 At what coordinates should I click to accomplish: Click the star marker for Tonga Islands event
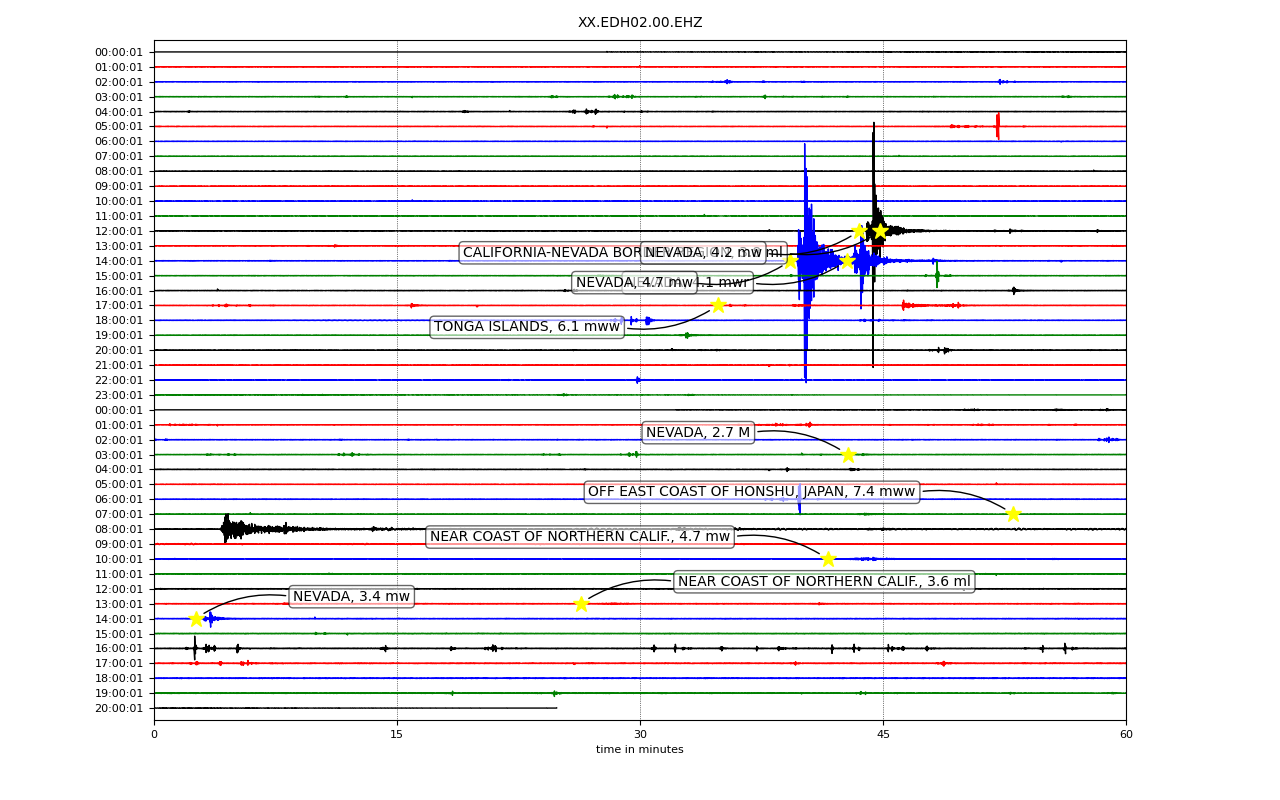pos(718,305)
